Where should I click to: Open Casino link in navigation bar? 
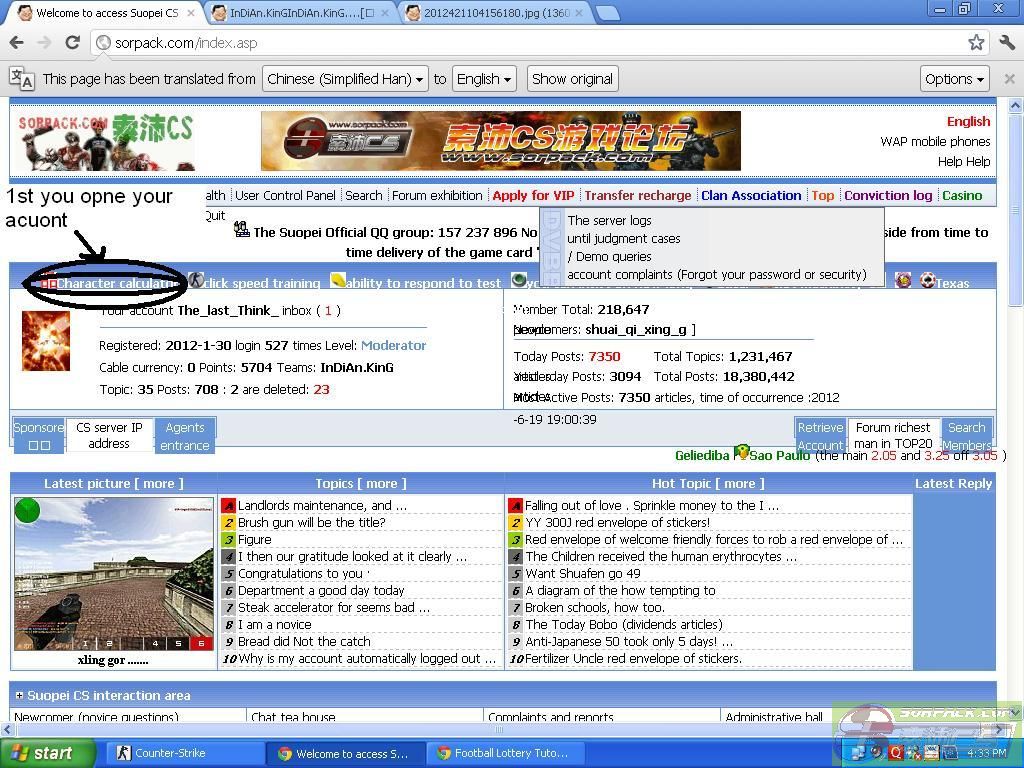961,195
